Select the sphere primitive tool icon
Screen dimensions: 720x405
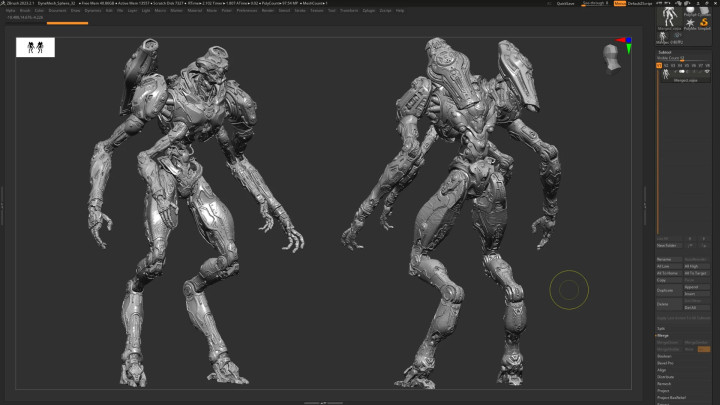(x=689, y=8)
